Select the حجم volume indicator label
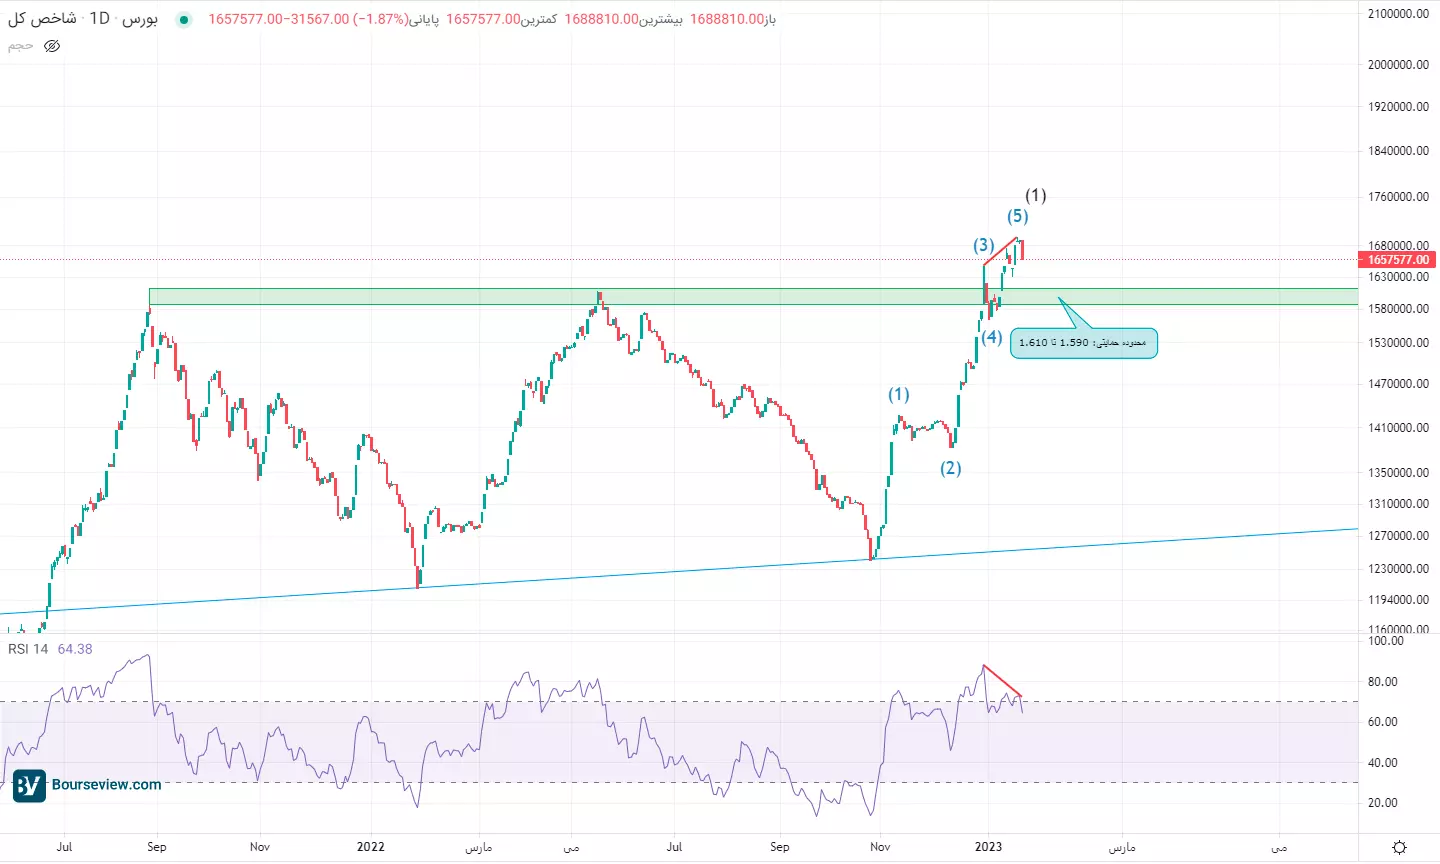The width and height of the screenshot is (1440, 864). click(x=21, y=46)
